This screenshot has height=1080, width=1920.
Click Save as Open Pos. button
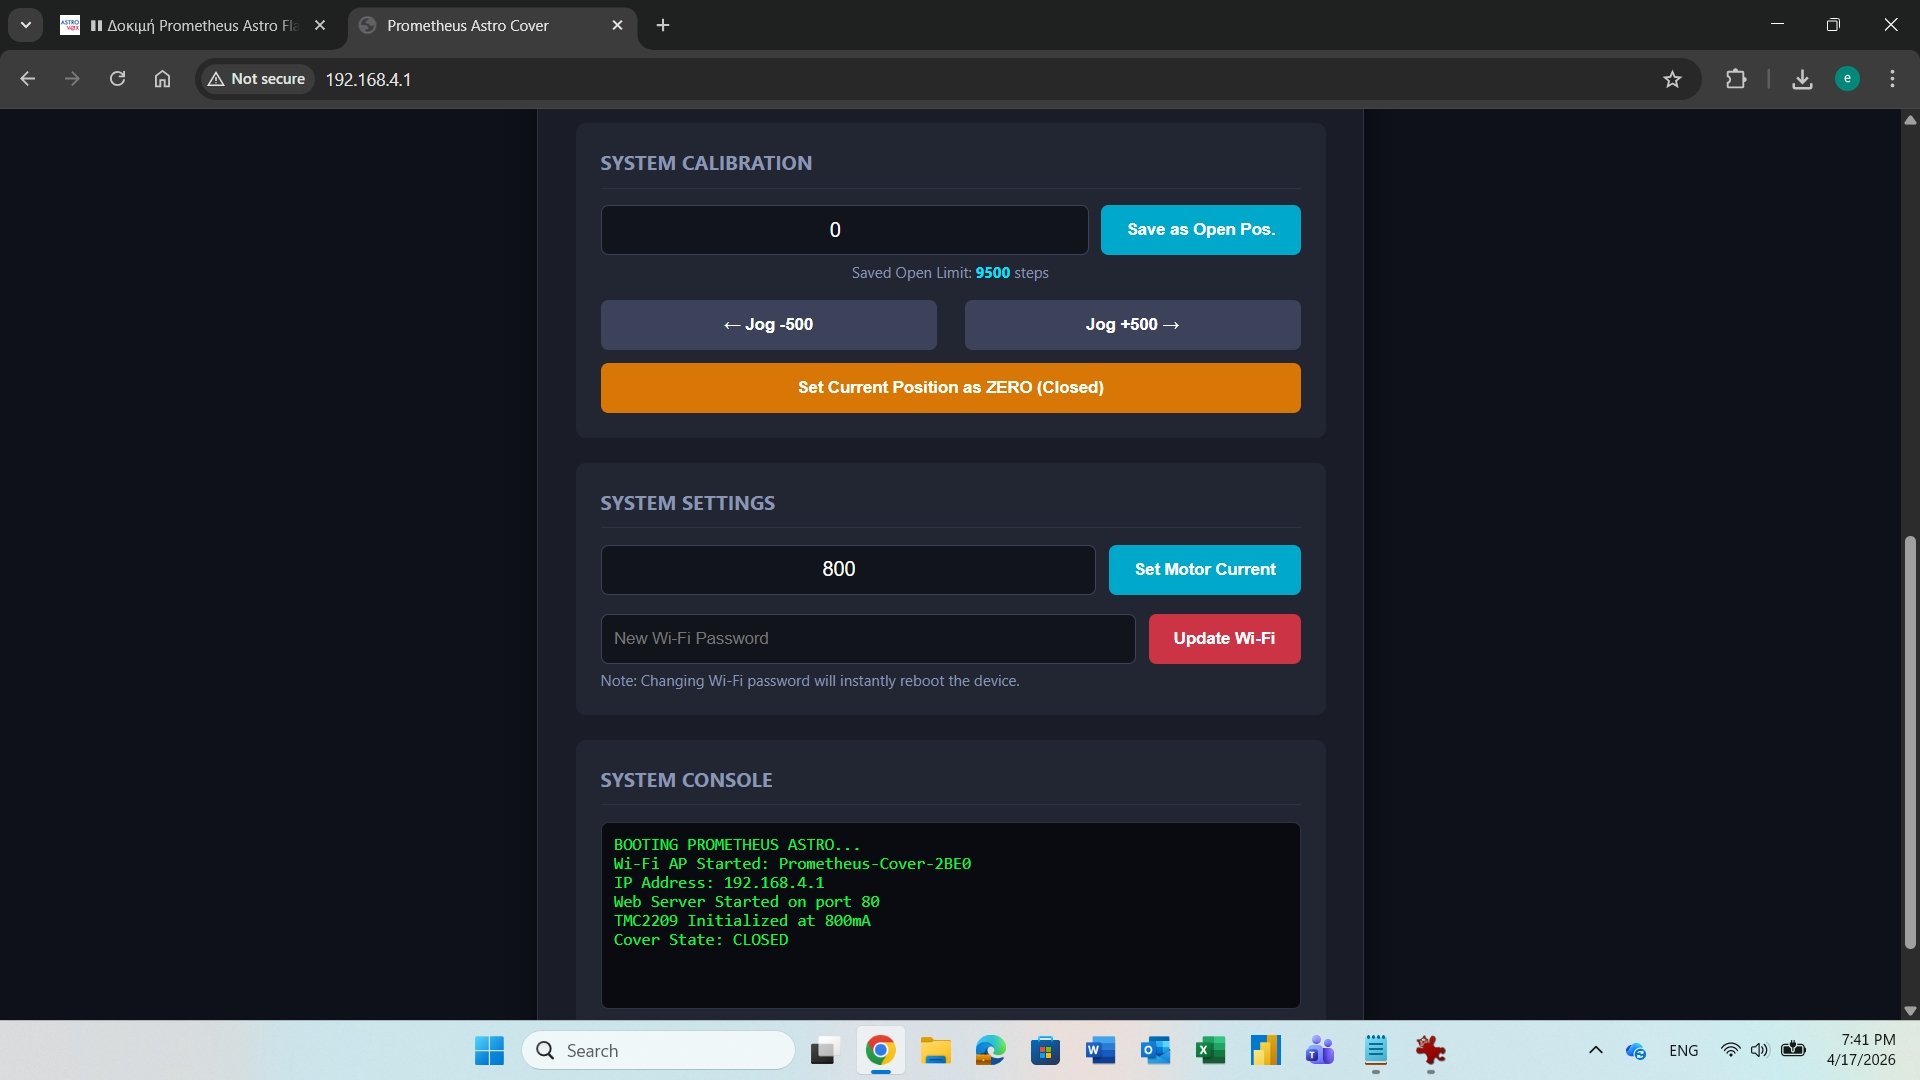point(1200,230)
